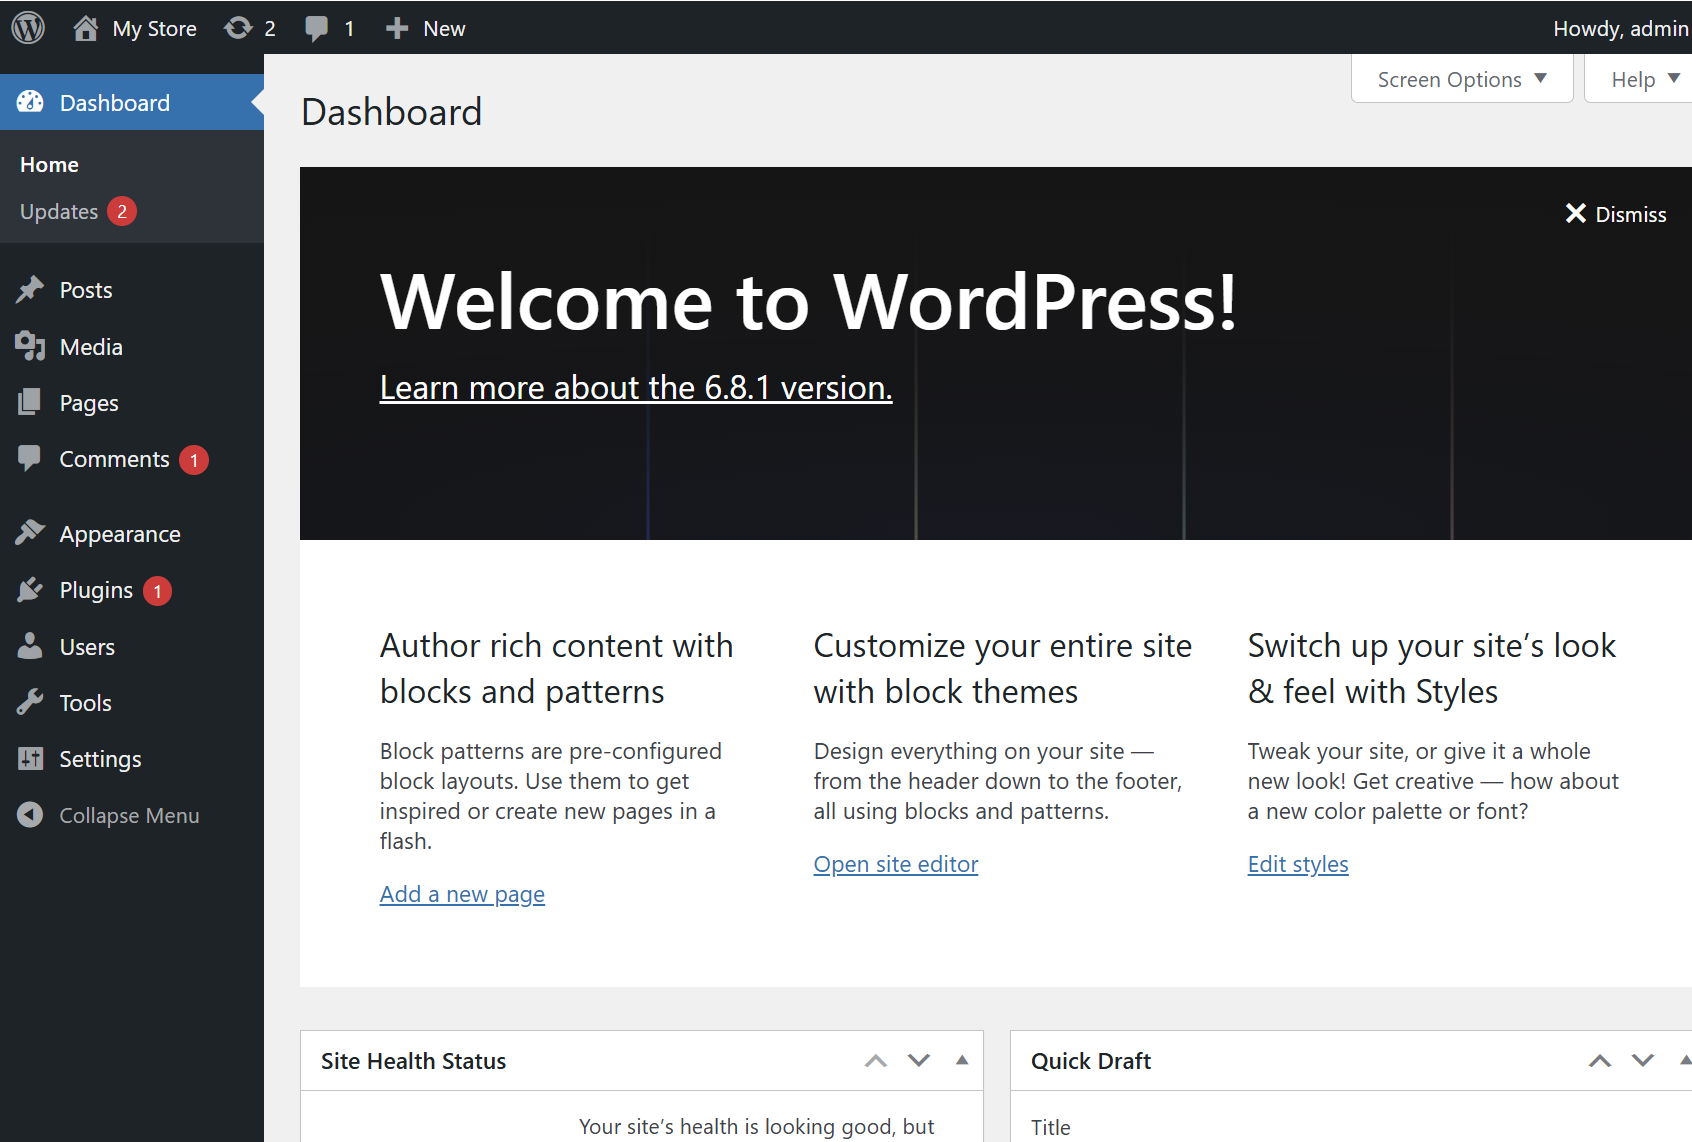Click the Quick Draft heading

(1091, 1061)
